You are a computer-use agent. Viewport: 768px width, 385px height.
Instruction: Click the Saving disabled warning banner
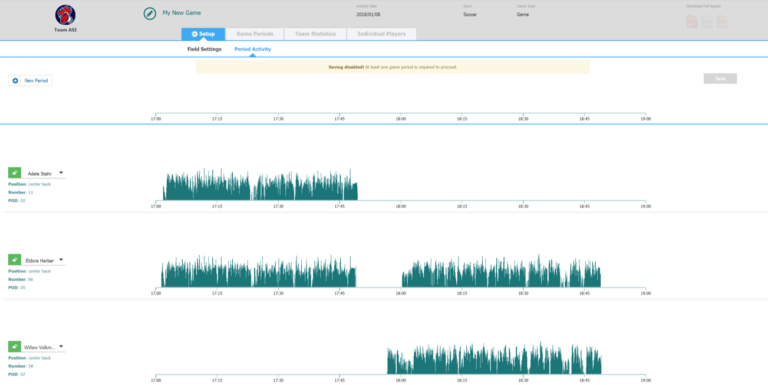point(393,67)
